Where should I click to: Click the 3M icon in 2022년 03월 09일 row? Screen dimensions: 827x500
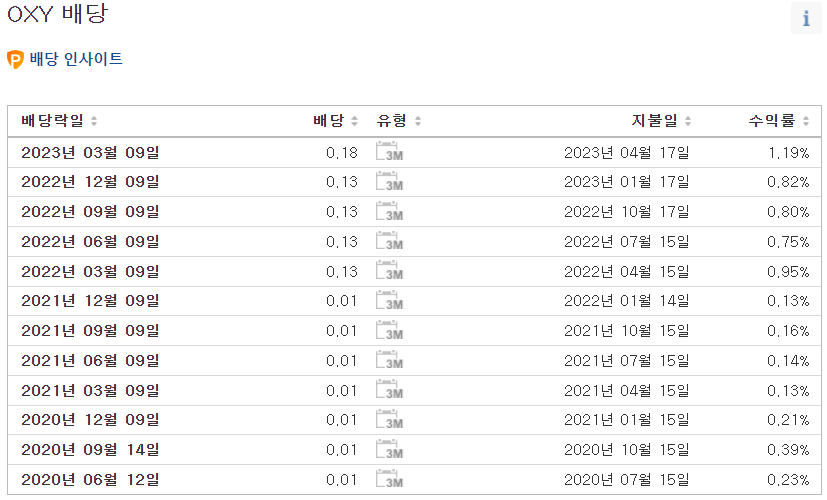389,271
